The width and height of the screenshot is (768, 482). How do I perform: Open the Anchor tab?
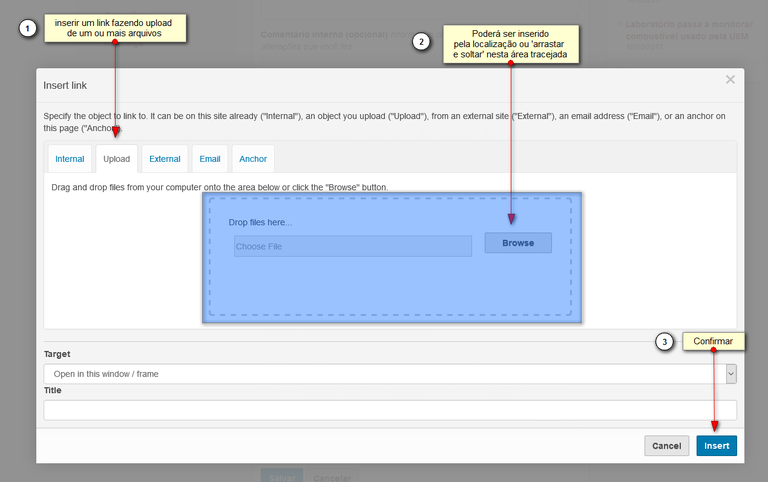tap(253, 159)
